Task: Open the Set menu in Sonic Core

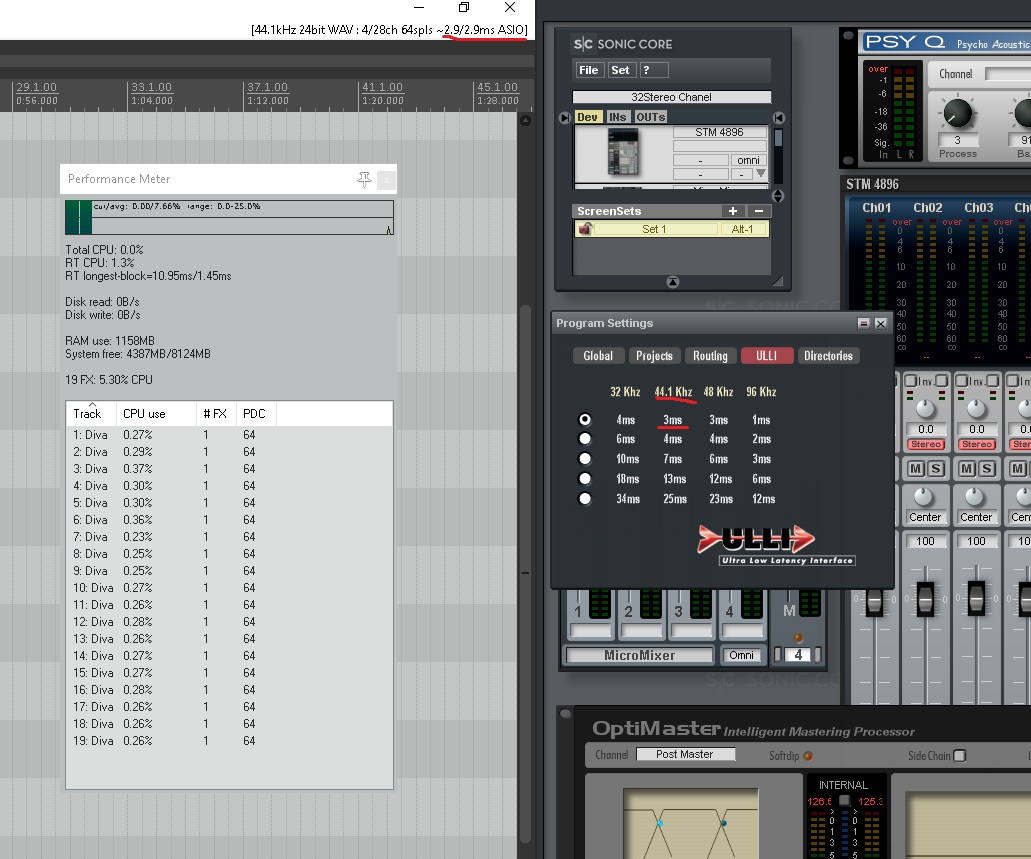Action: pos(620,70)
